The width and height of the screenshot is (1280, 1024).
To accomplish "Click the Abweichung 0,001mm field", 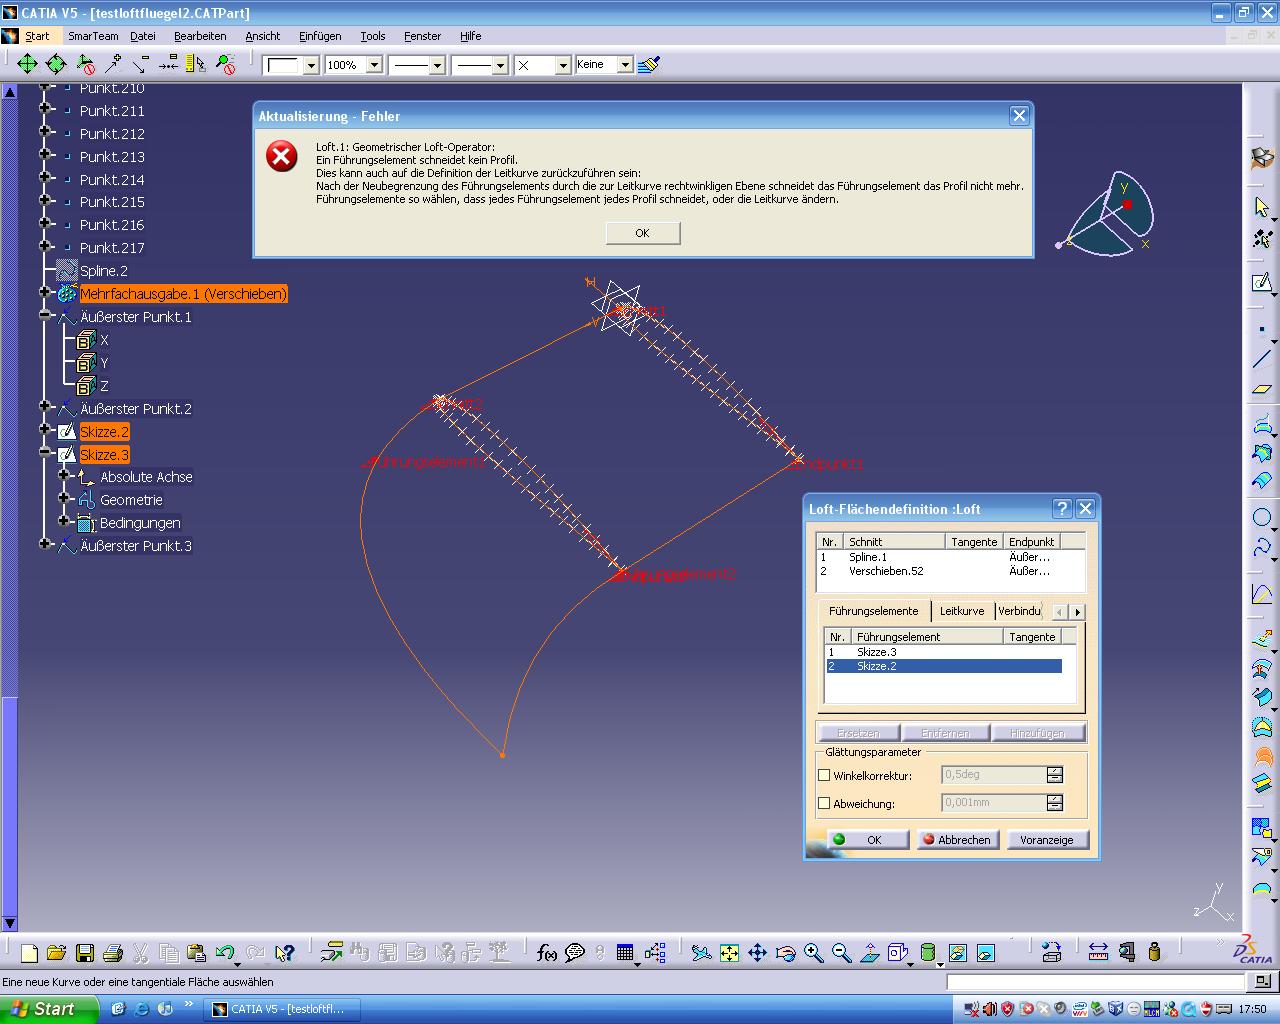I will [994, 803].
